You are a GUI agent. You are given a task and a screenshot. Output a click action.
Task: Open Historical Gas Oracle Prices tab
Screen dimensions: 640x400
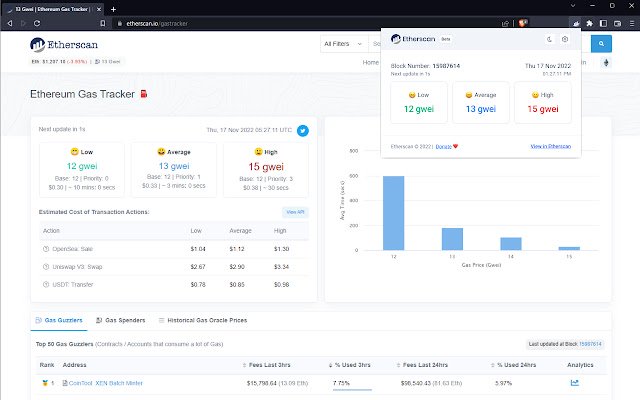point(205,320)
